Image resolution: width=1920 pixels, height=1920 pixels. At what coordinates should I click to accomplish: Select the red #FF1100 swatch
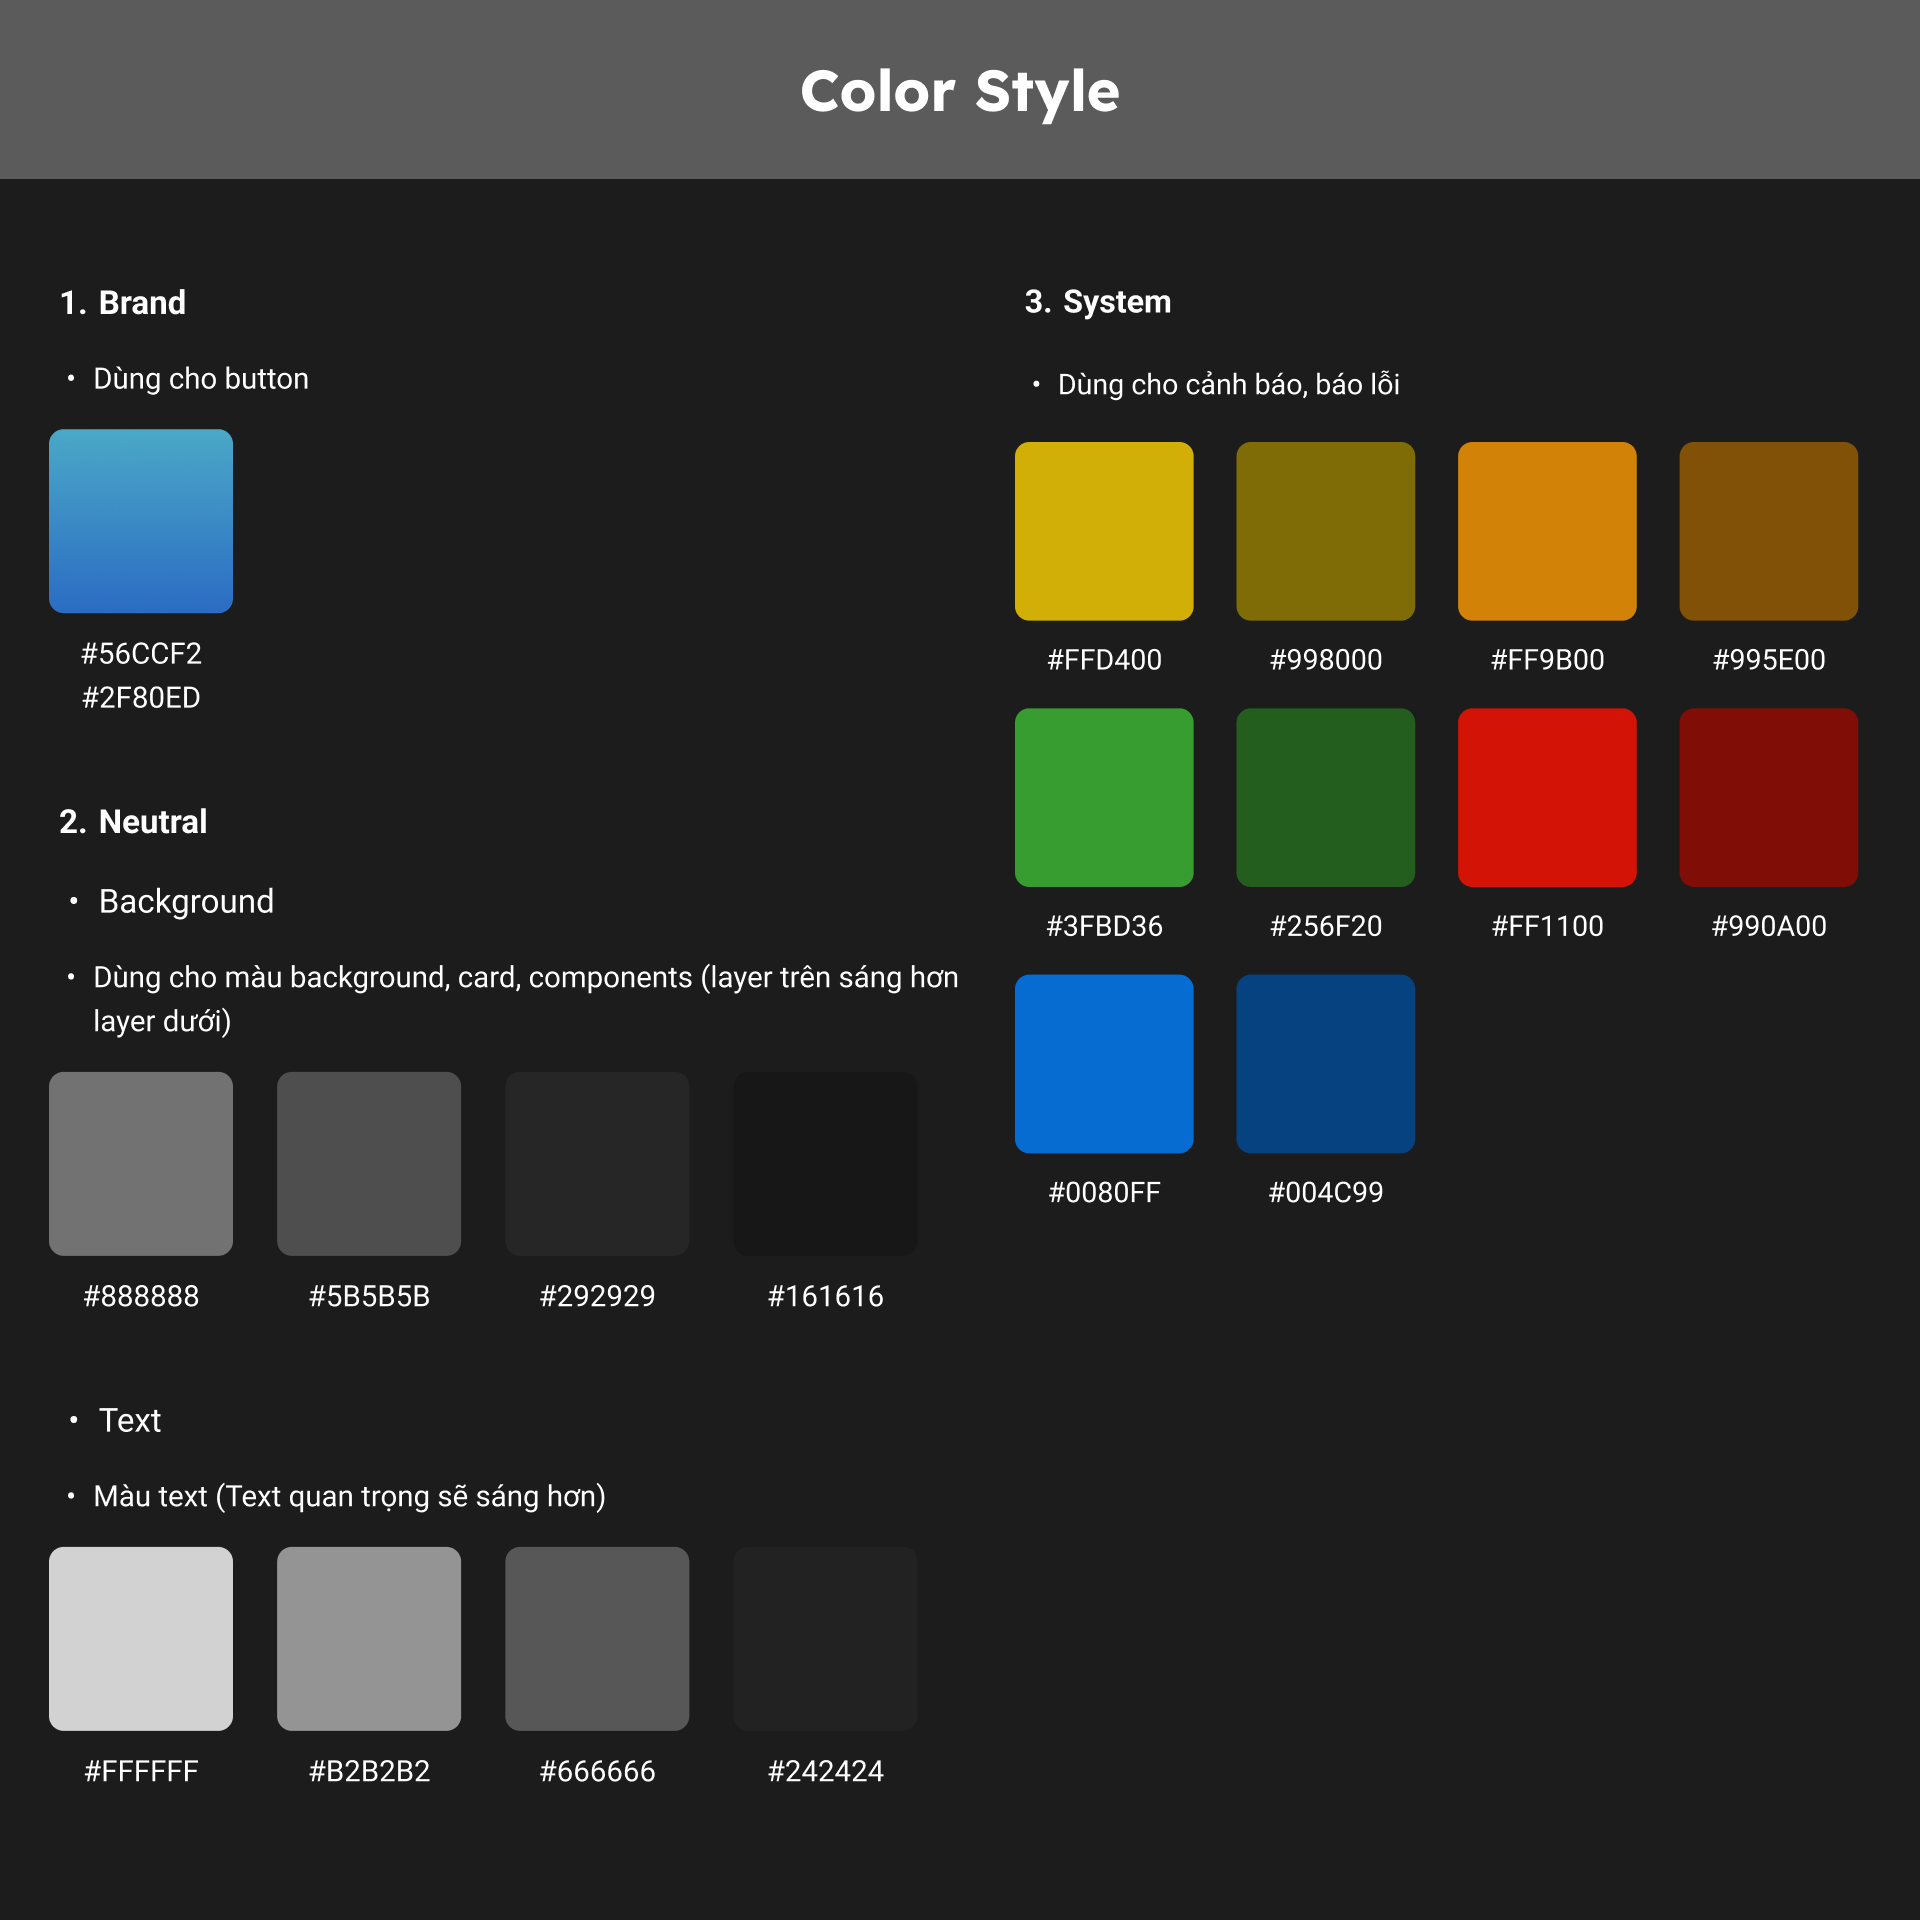pos(1547,798)
